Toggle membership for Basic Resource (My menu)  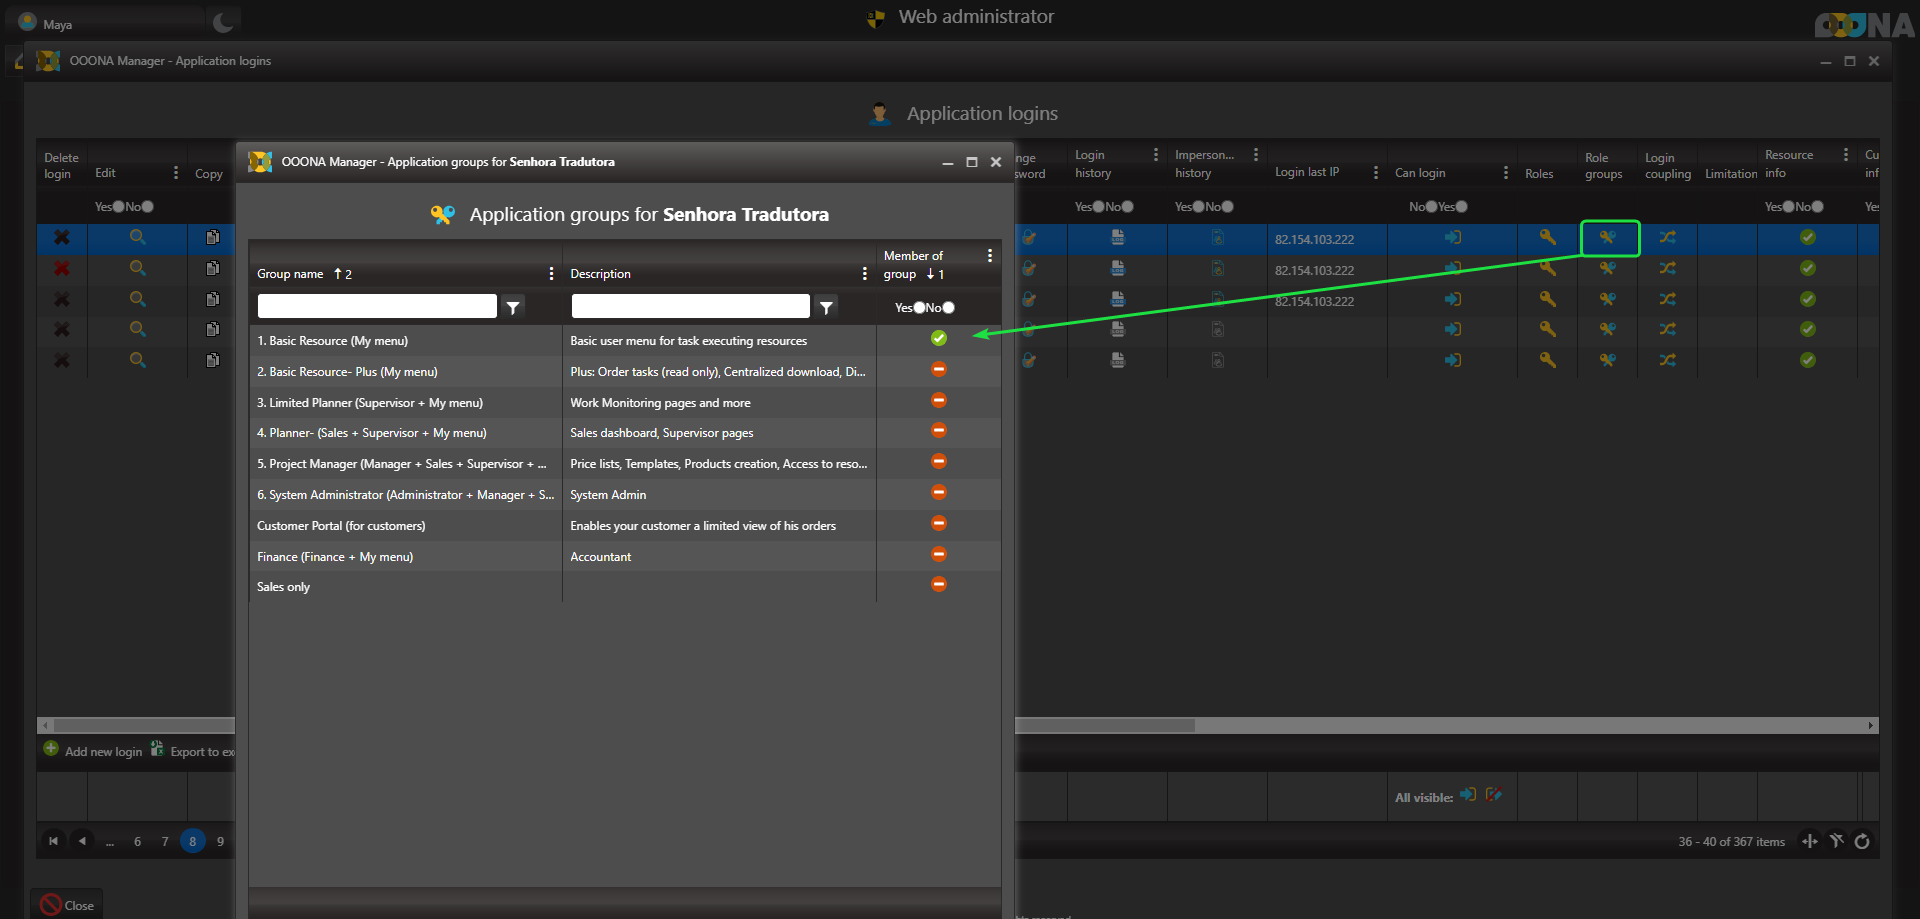point(938,339)
